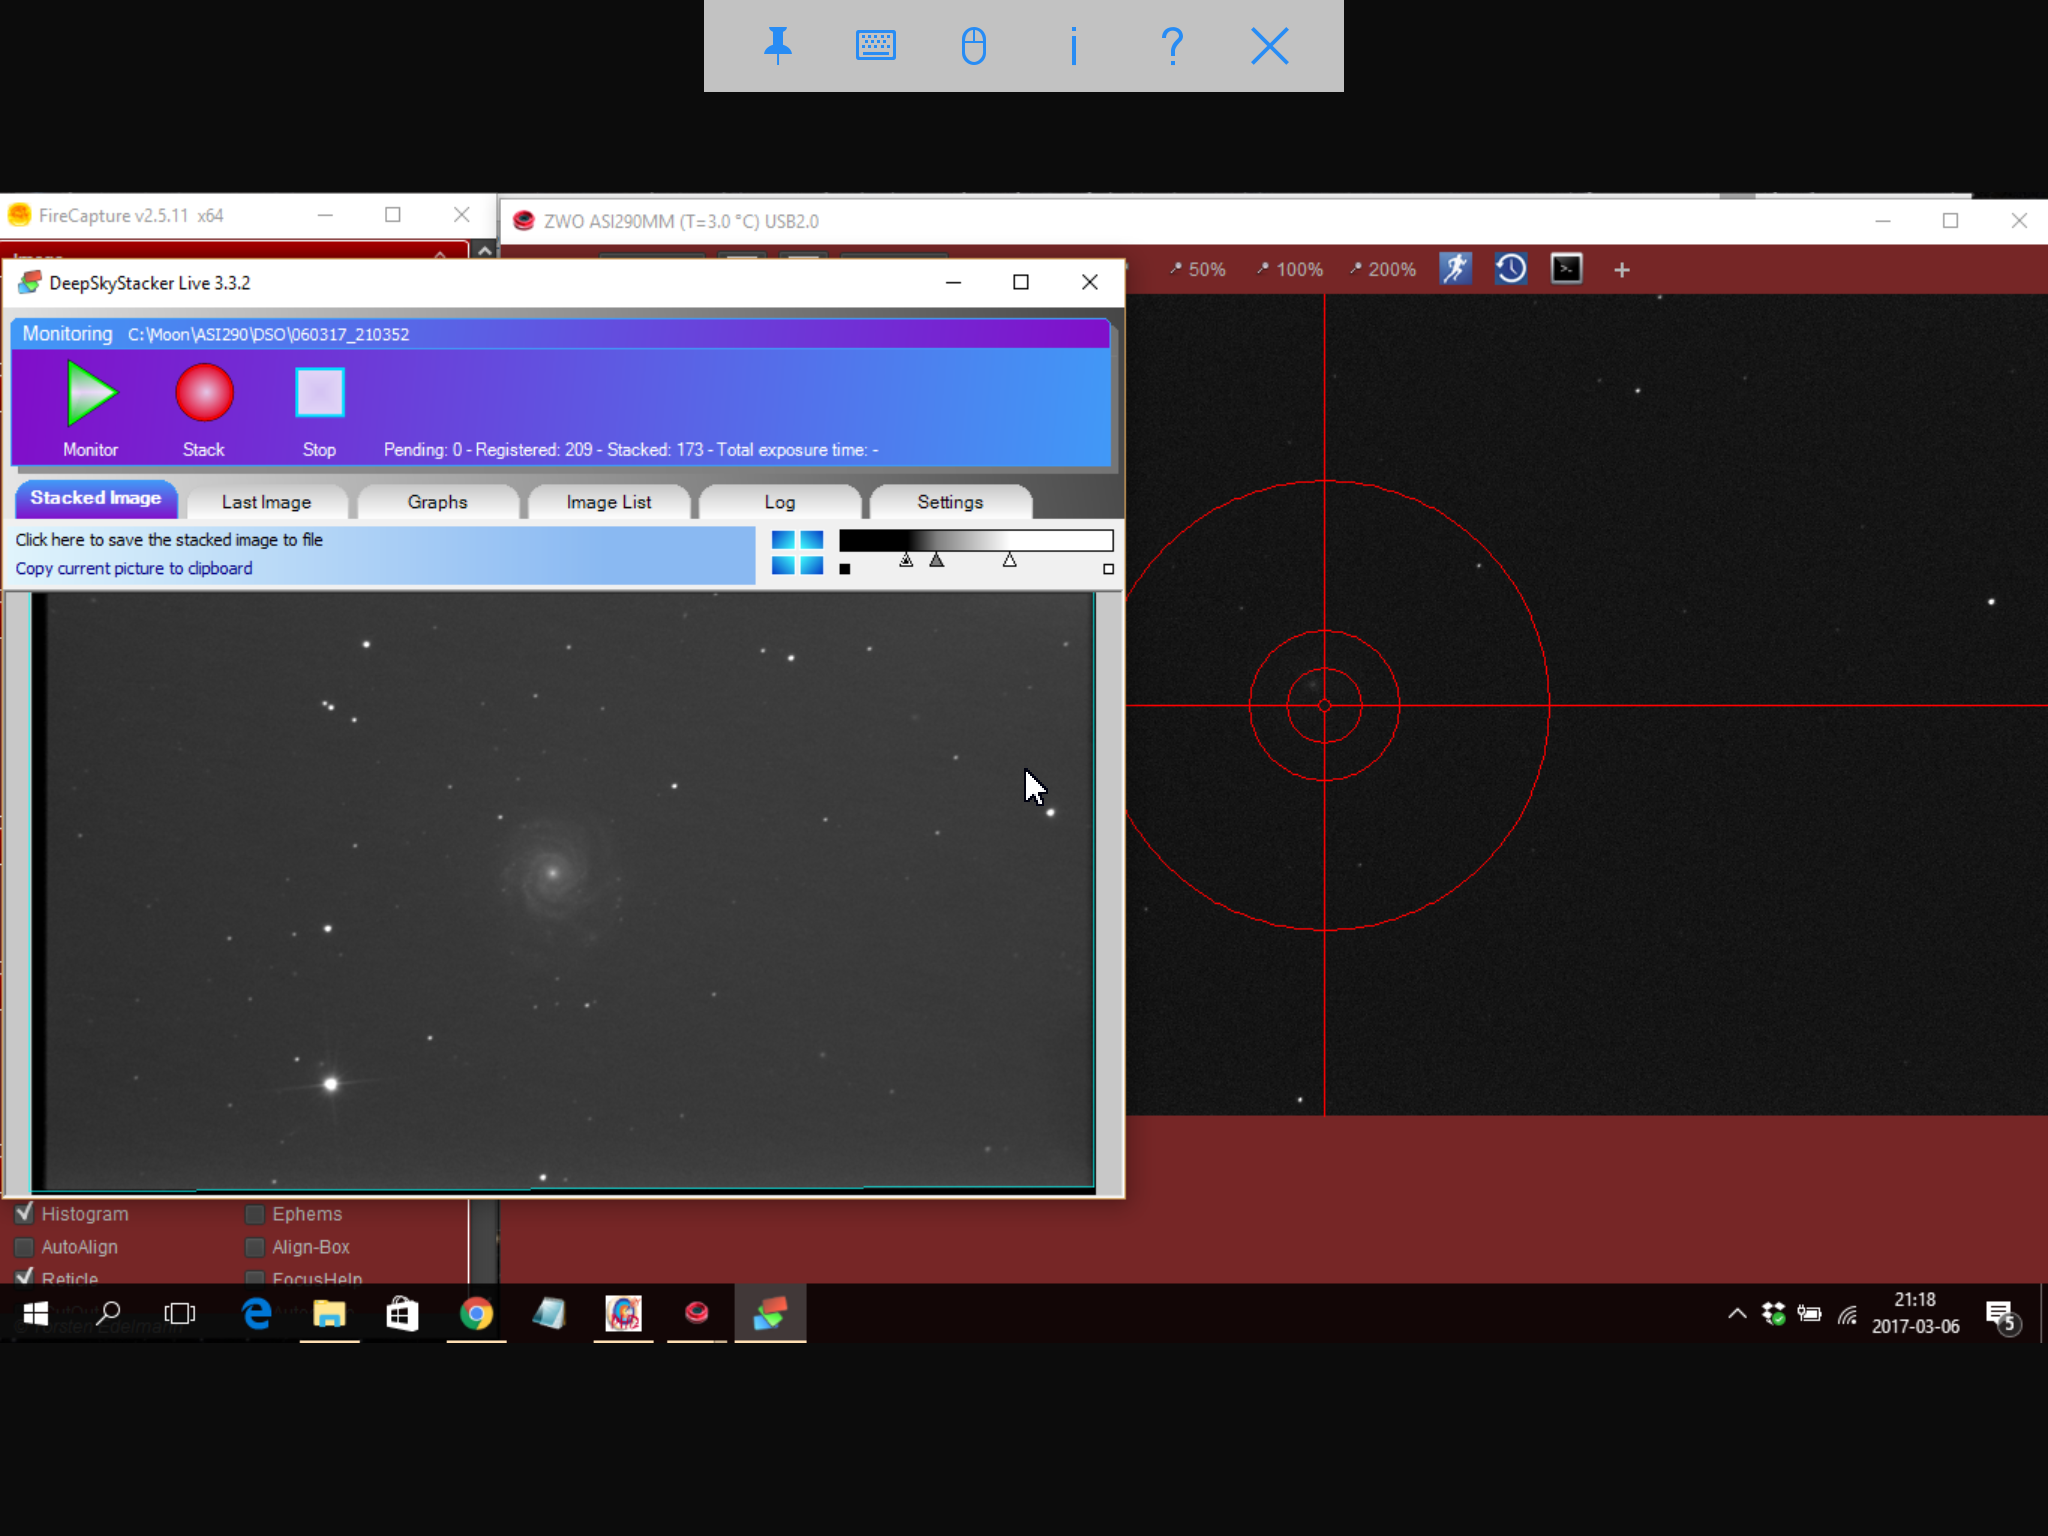Viewport: 2048px width, 1536px height.
Task: Switch to the Image List tab
Action: point(608,502)
